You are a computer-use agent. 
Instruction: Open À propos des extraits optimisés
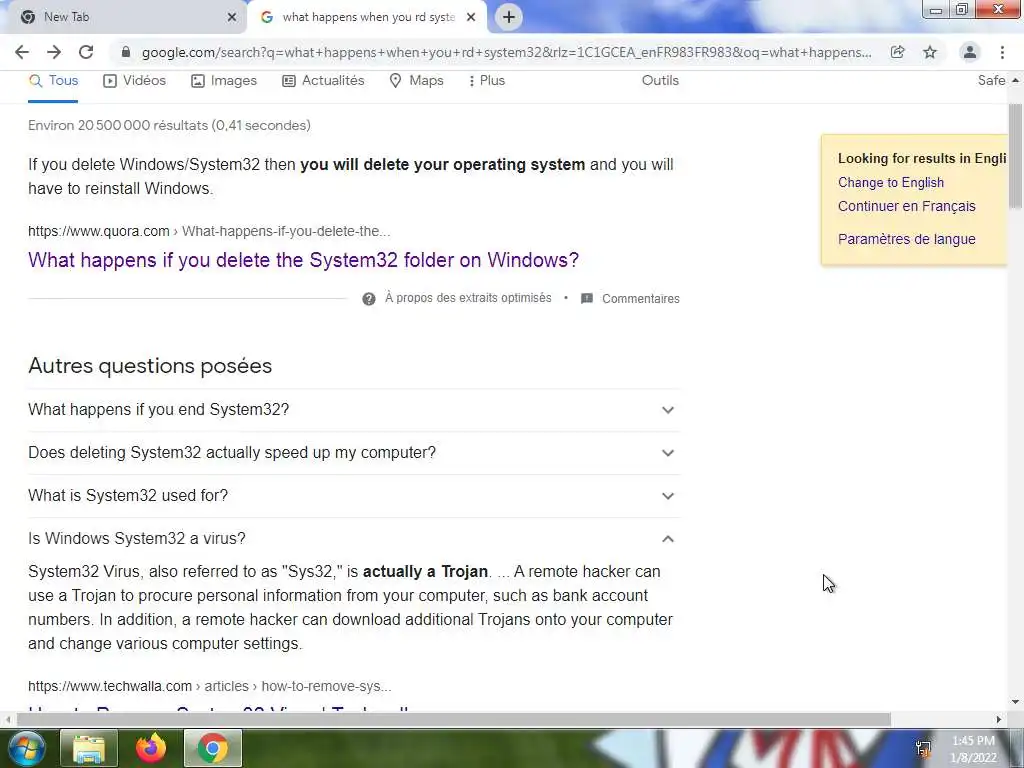[x=468, y=298]
